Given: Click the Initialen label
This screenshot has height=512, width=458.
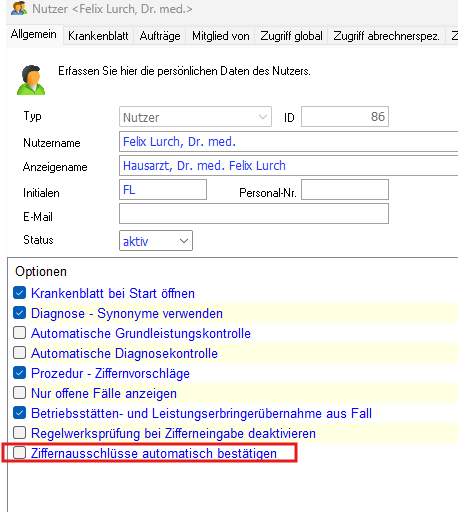Looking at the screenshot, I should click(41, 193).
